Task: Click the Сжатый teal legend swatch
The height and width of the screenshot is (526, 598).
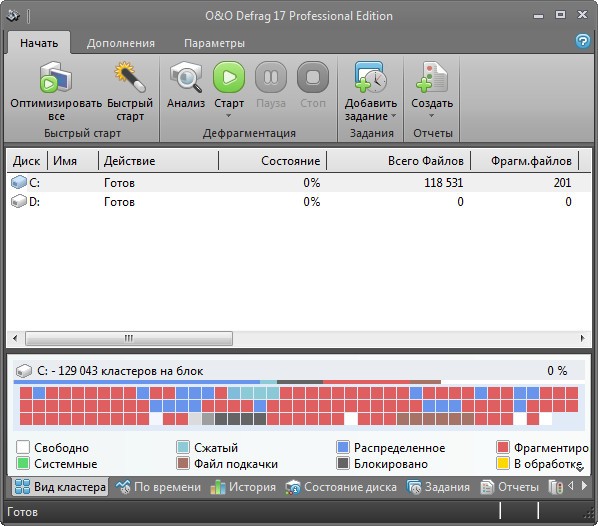Action: (x=183, y=447)
